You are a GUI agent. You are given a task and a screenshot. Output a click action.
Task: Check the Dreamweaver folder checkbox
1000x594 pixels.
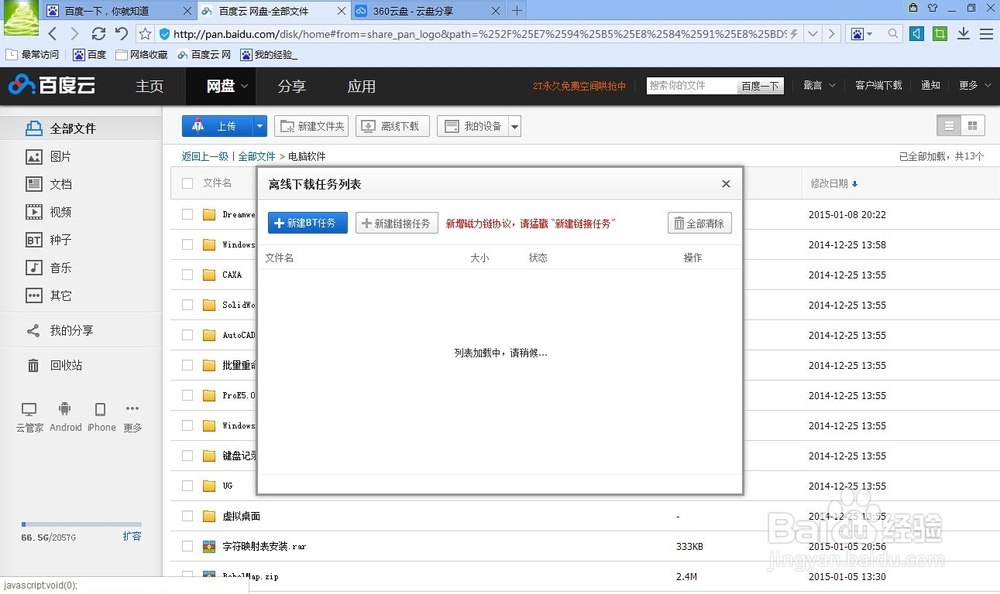pos(188,214)
